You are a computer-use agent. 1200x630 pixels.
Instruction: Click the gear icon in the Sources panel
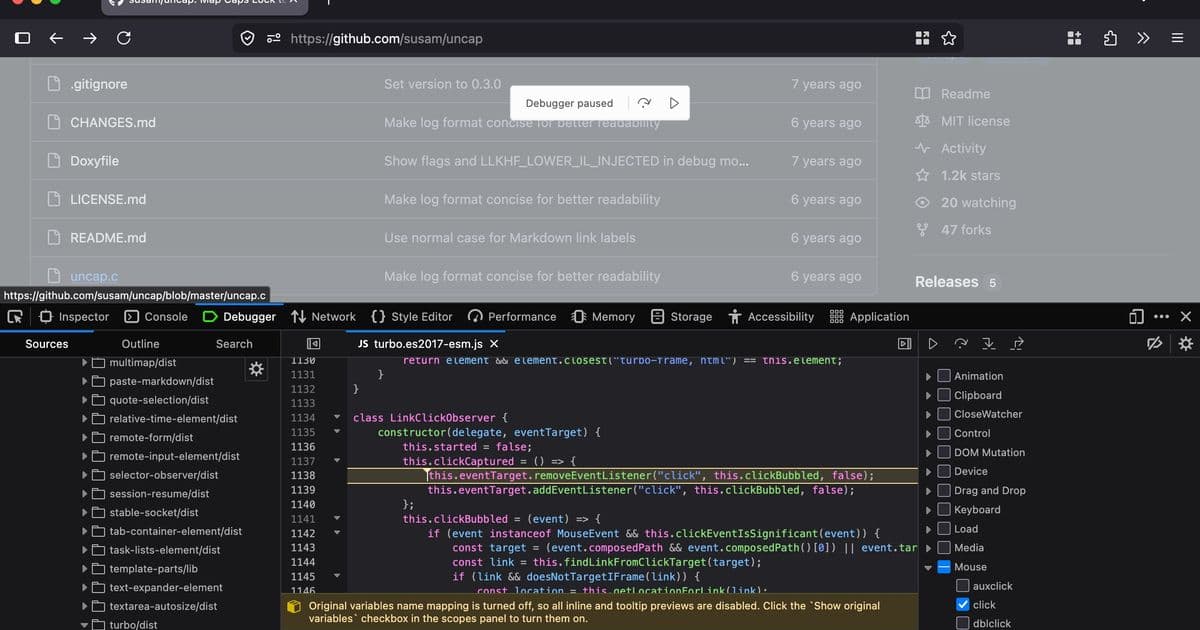(256, 370)
